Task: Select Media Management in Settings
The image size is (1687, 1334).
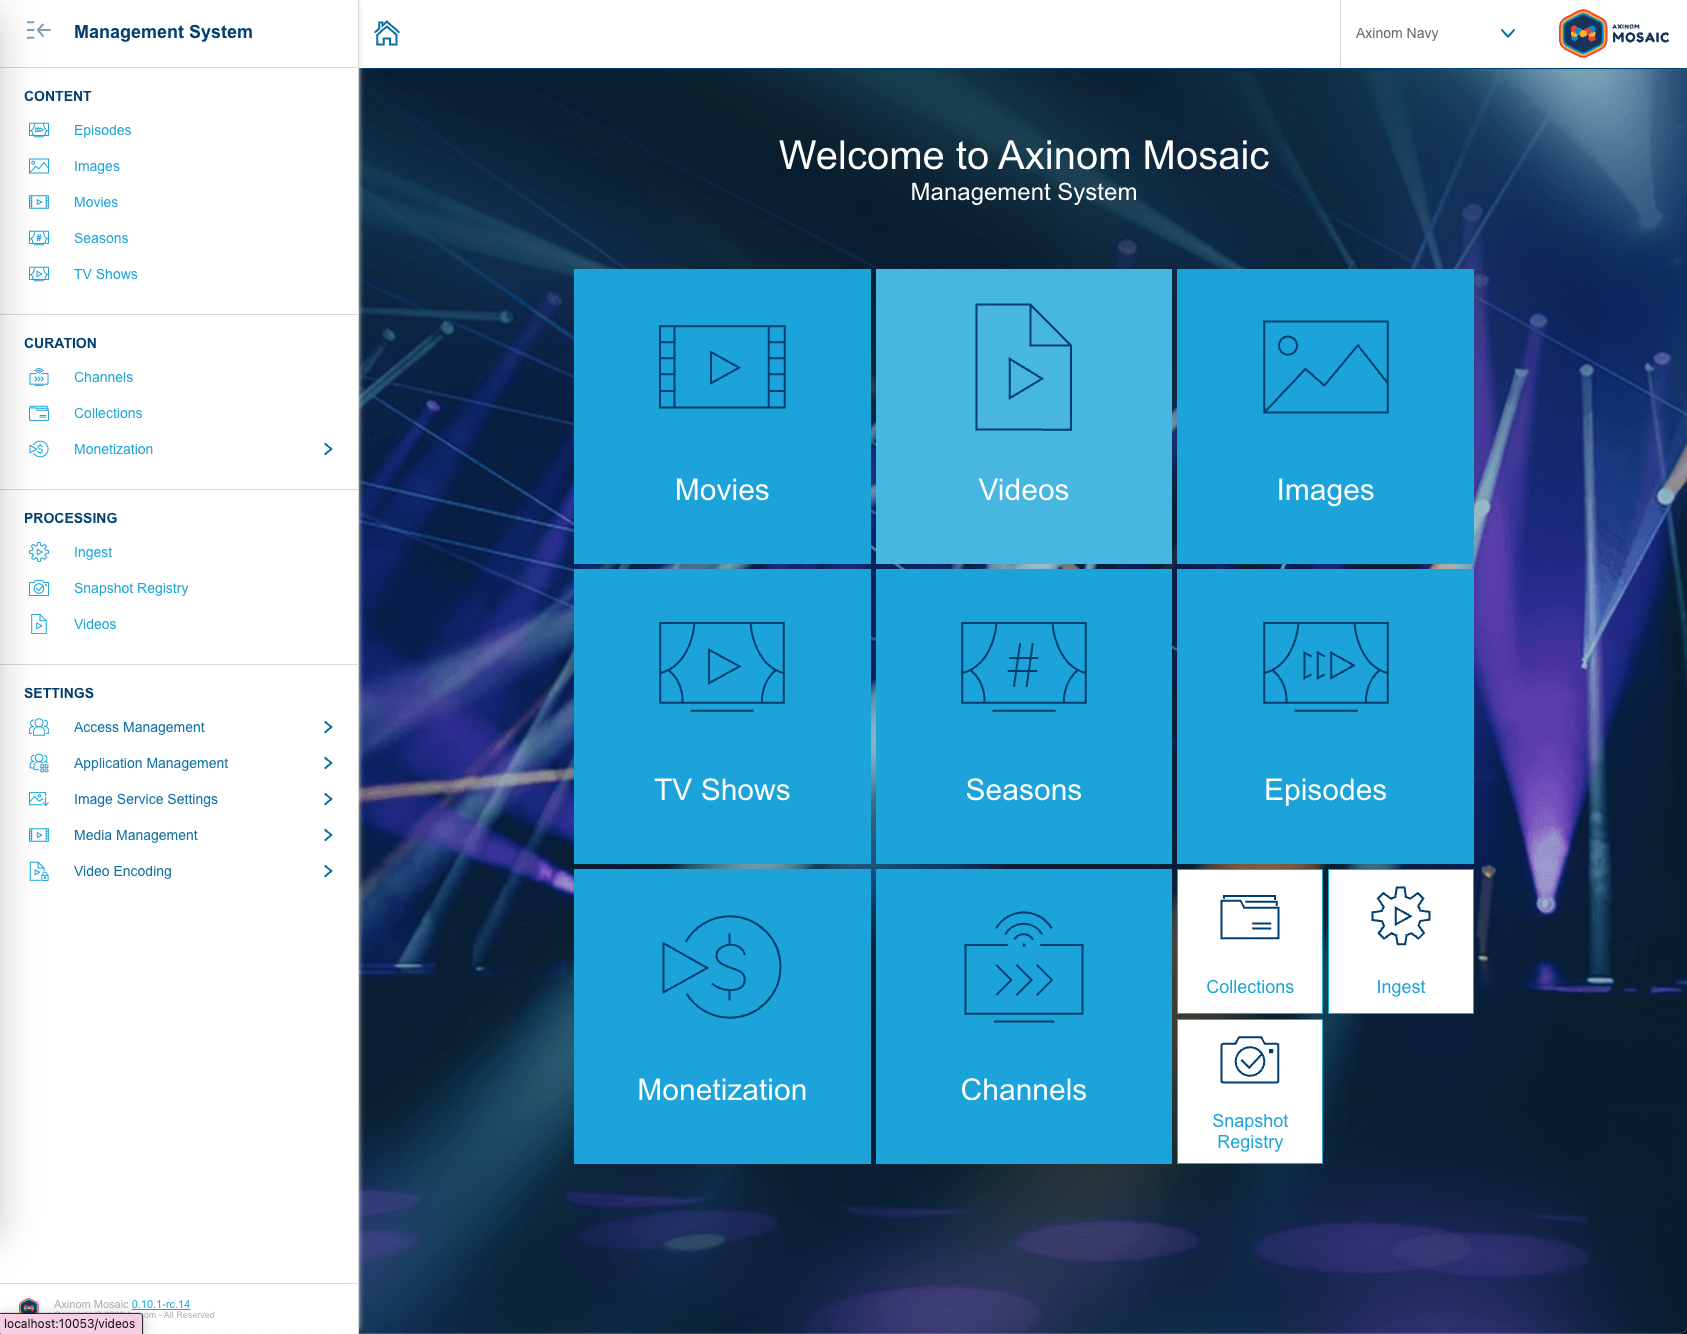Action: 136,835
